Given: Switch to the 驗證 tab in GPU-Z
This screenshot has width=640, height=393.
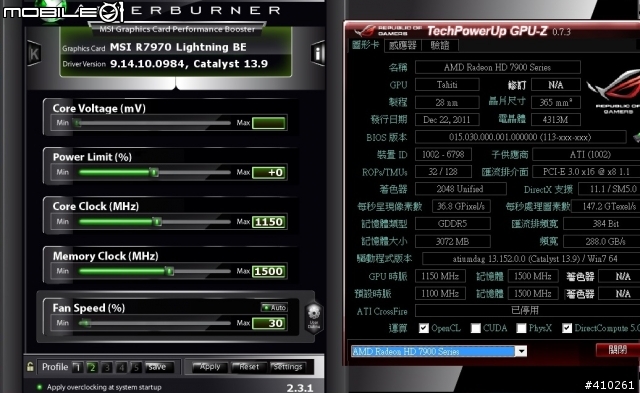Looking at the screenshot, I should [440, 45].
